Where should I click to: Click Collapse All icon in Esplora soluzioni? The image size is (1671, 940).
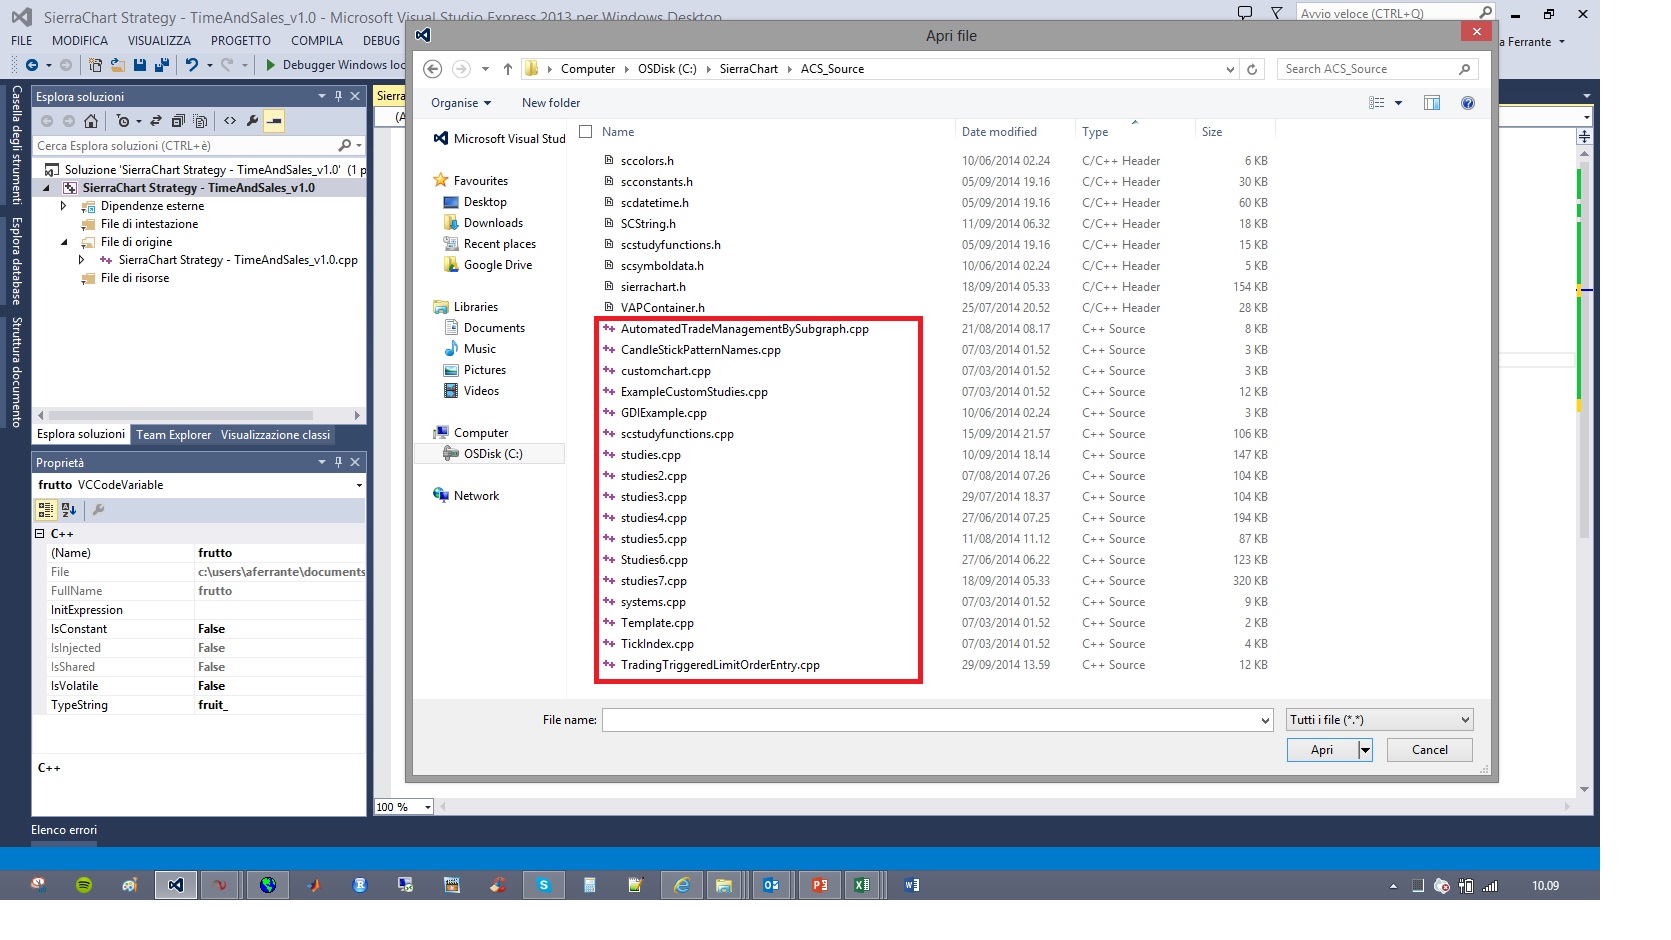pos(178,121)
